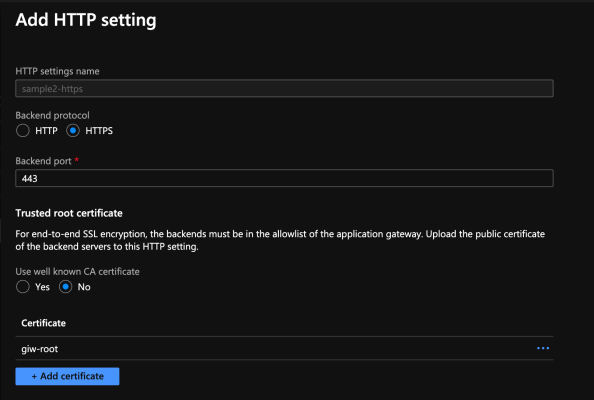Select the HTTPS backend protocol radio
This screenshot has width=594, height=400.
click(x=73, y=131)
